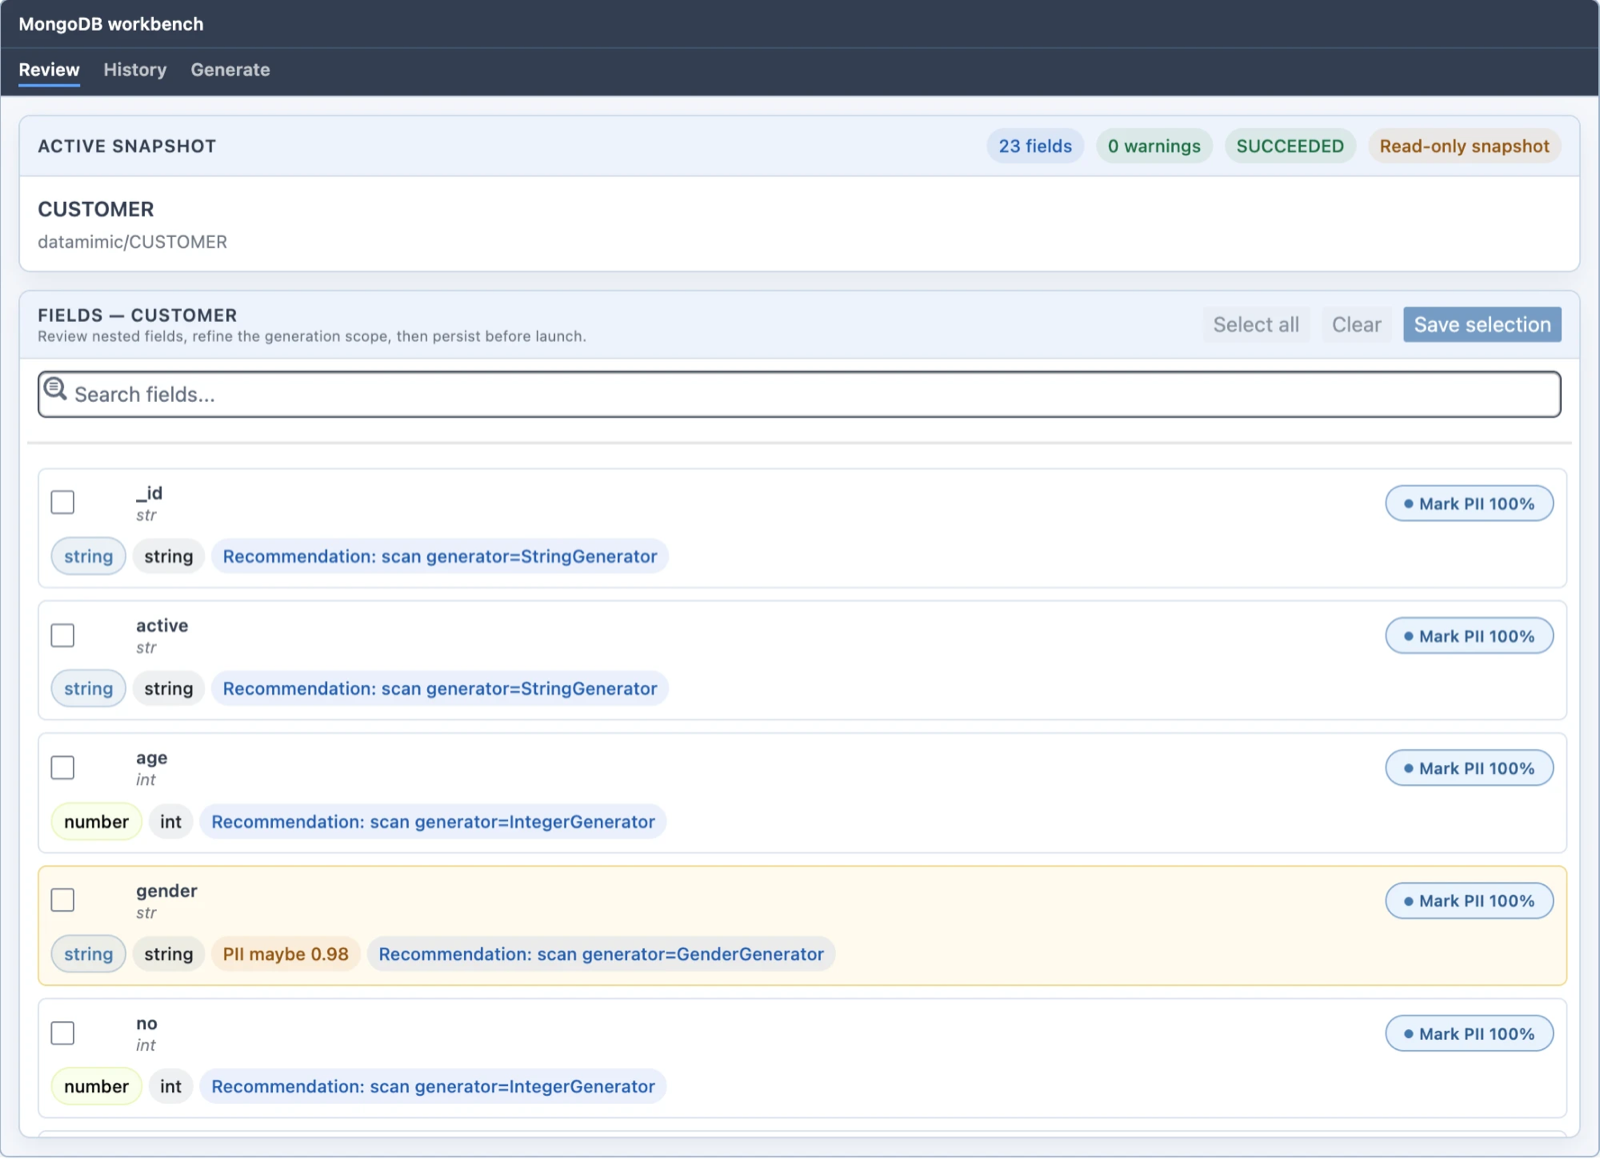
Task: Click the CUSTOMER snapshot title
Action: pyautogui.click(x=96, y=209)
